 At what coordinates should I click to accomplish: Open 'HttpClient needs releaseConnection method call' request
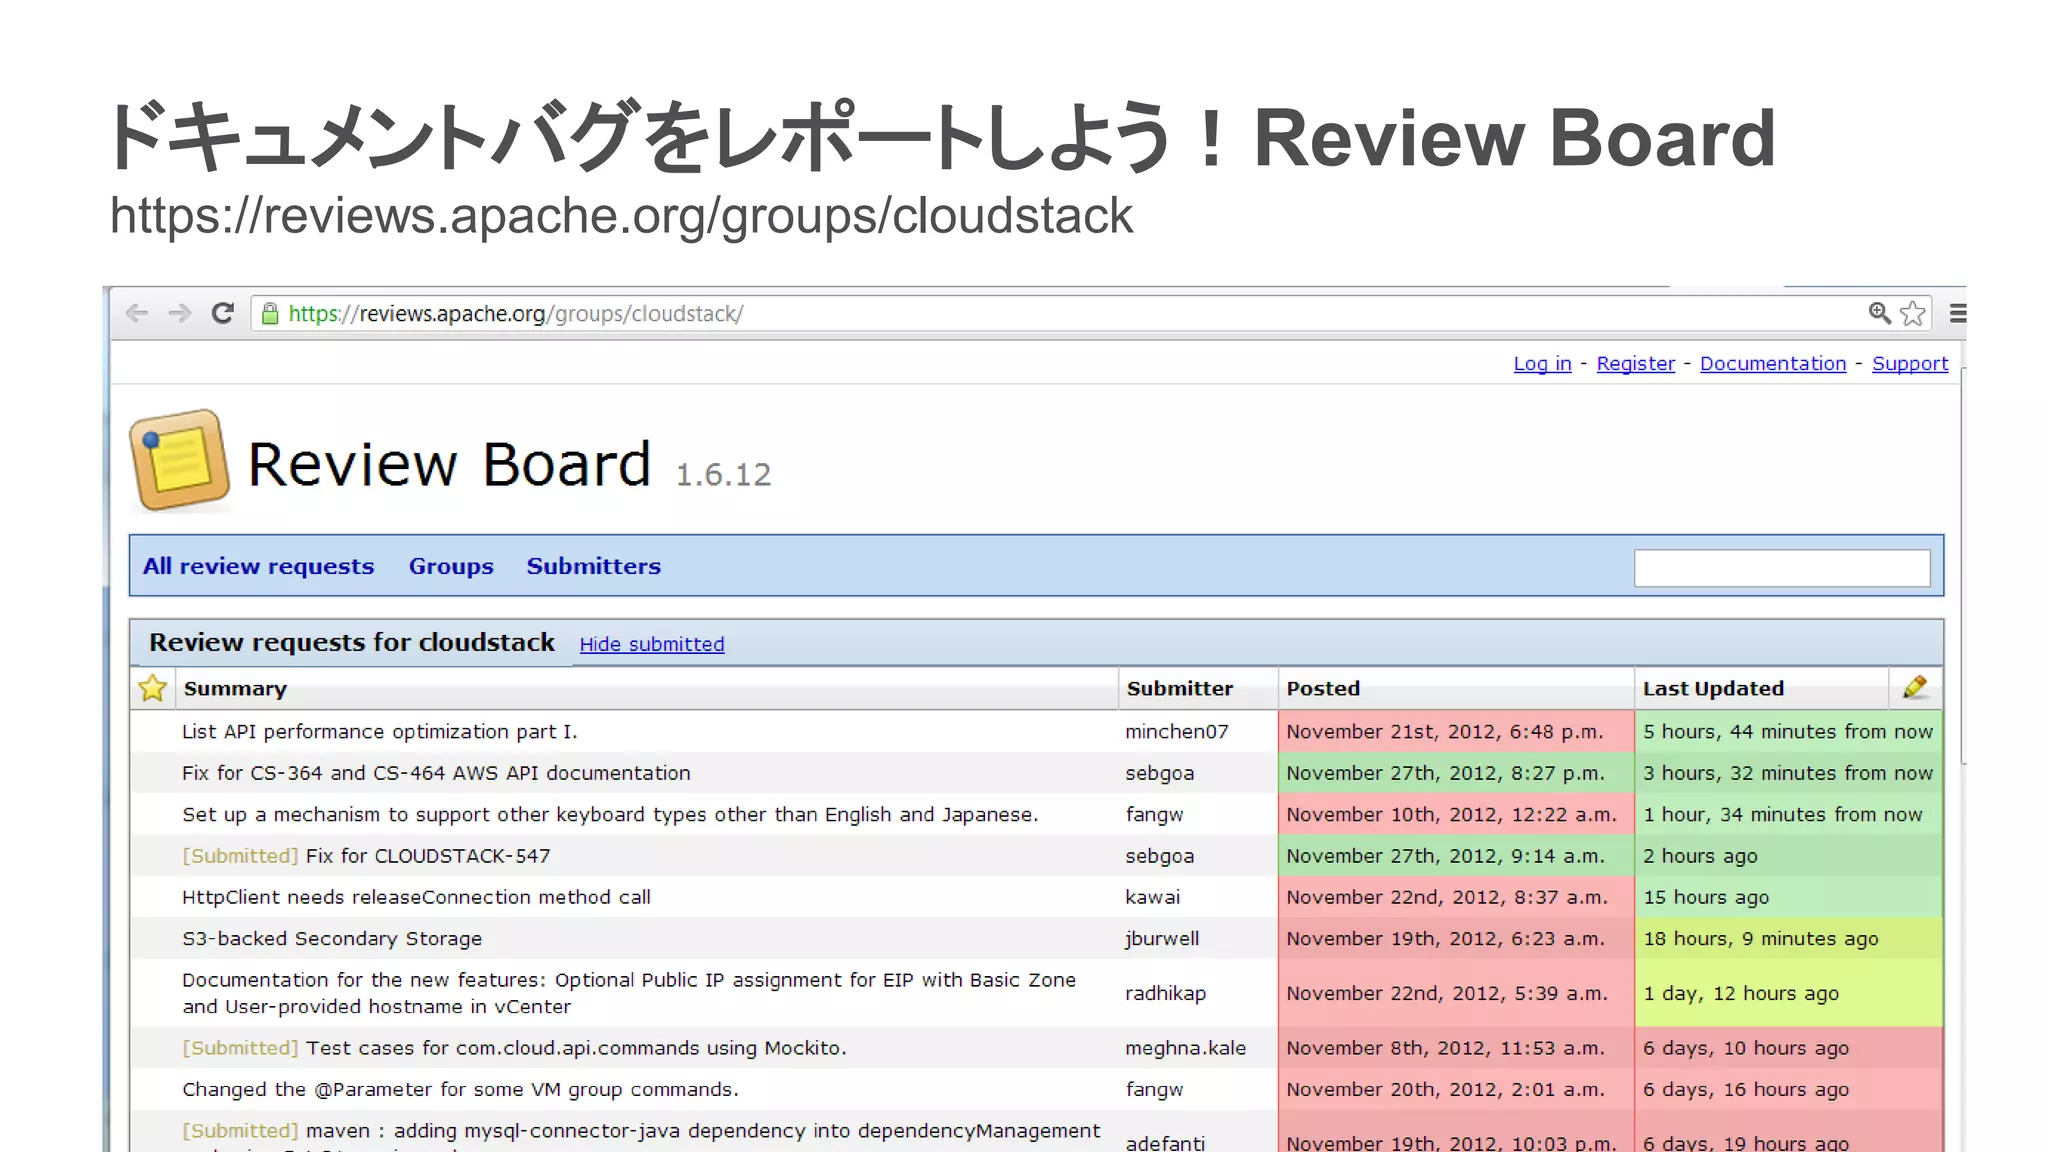coord(416,897)
